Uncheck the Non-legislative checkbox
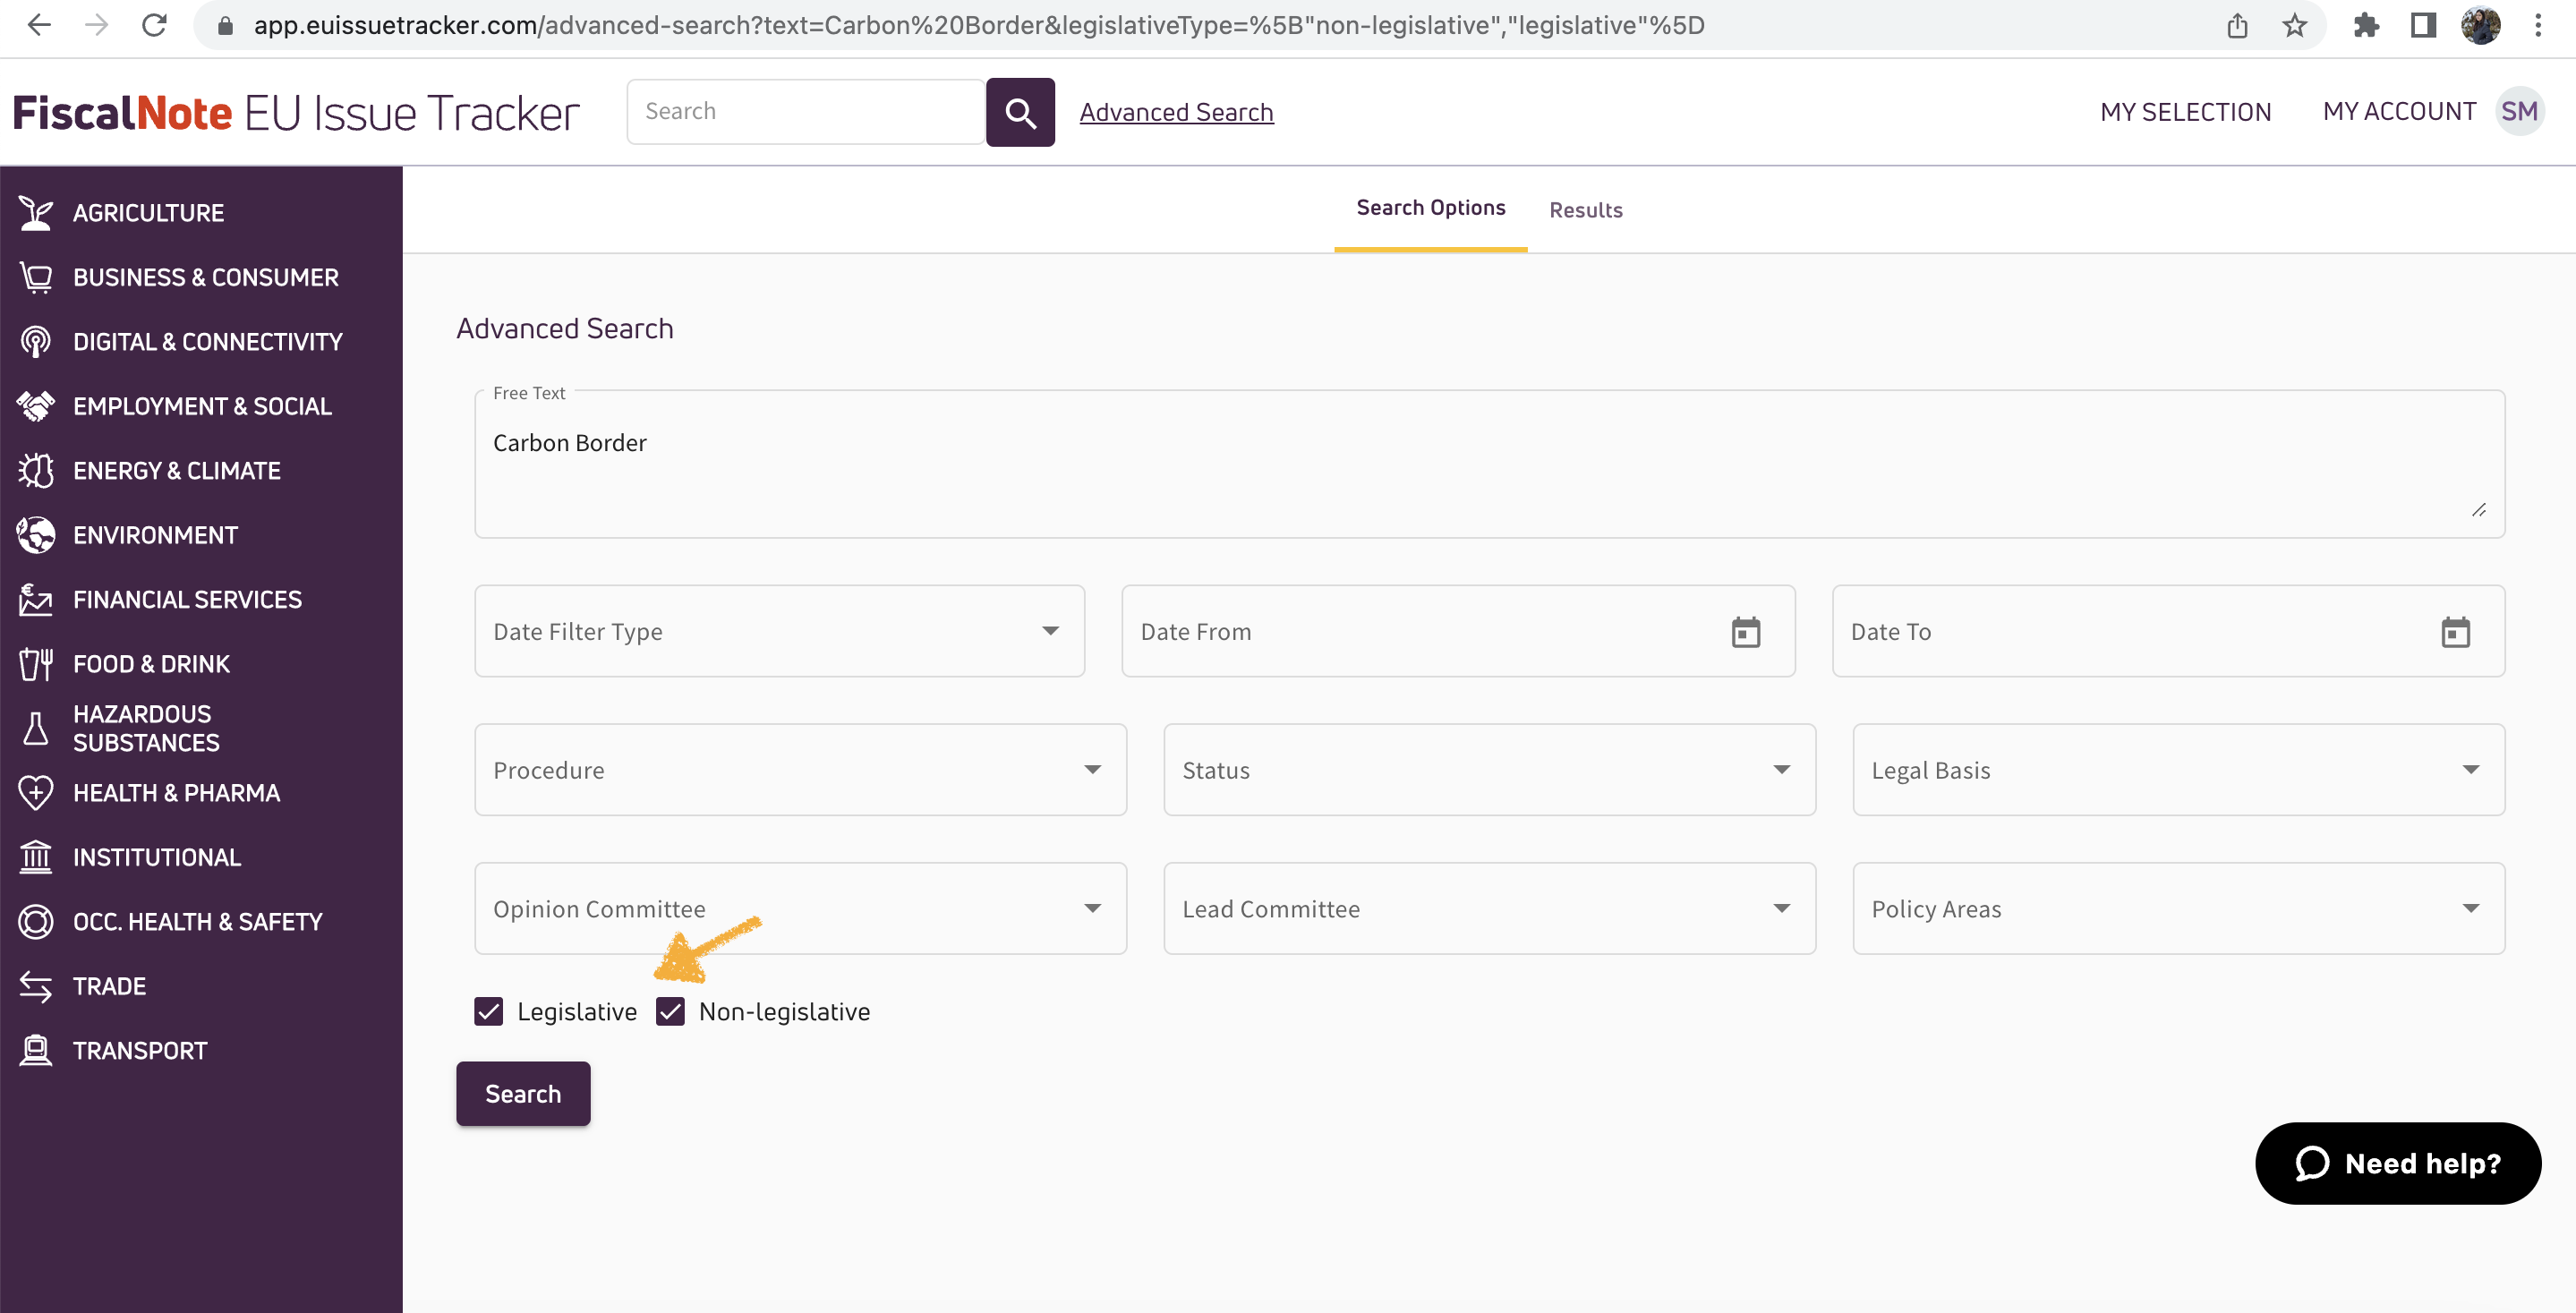 671,1012
